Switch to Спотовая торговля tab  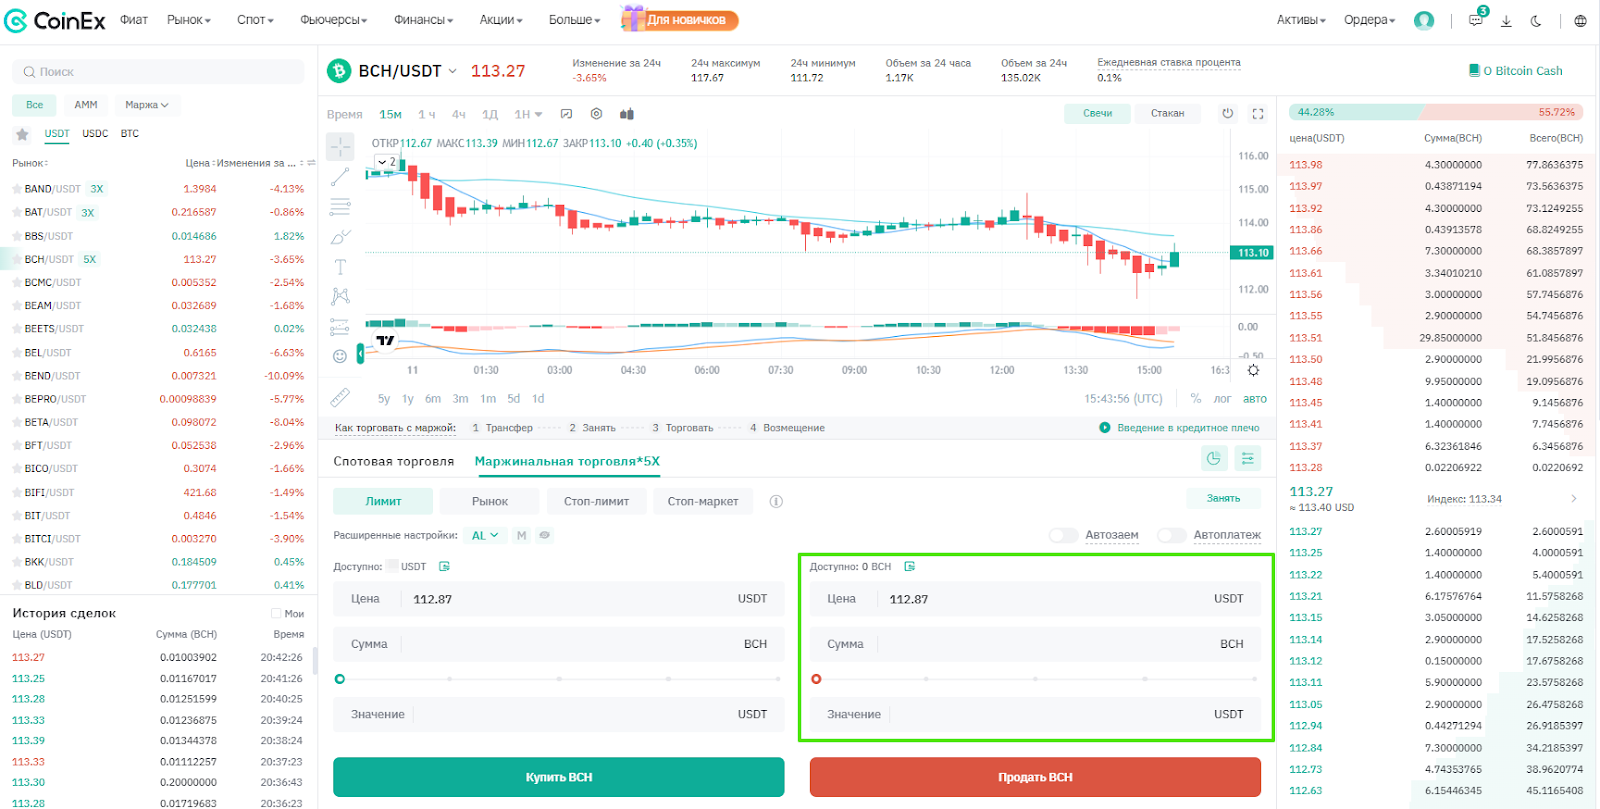(x=393, y=461)
